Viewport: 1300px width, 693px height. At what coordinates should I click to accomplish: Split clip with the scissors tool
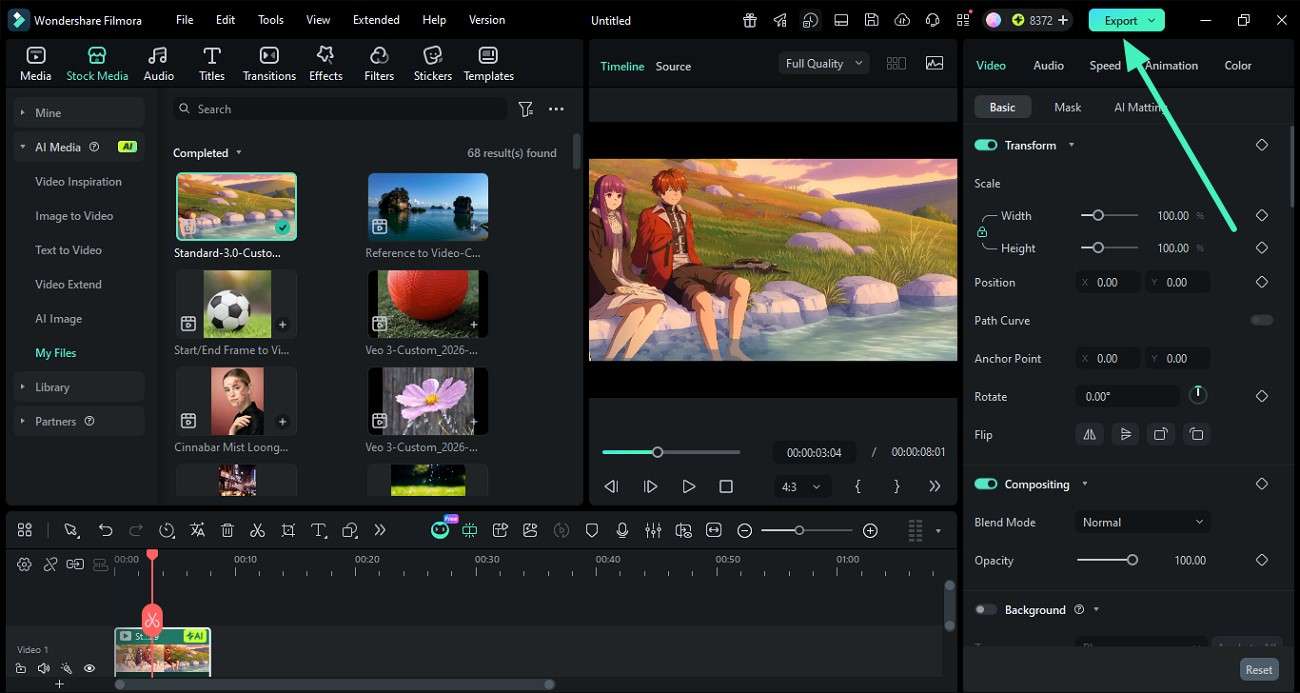point(257,530)
